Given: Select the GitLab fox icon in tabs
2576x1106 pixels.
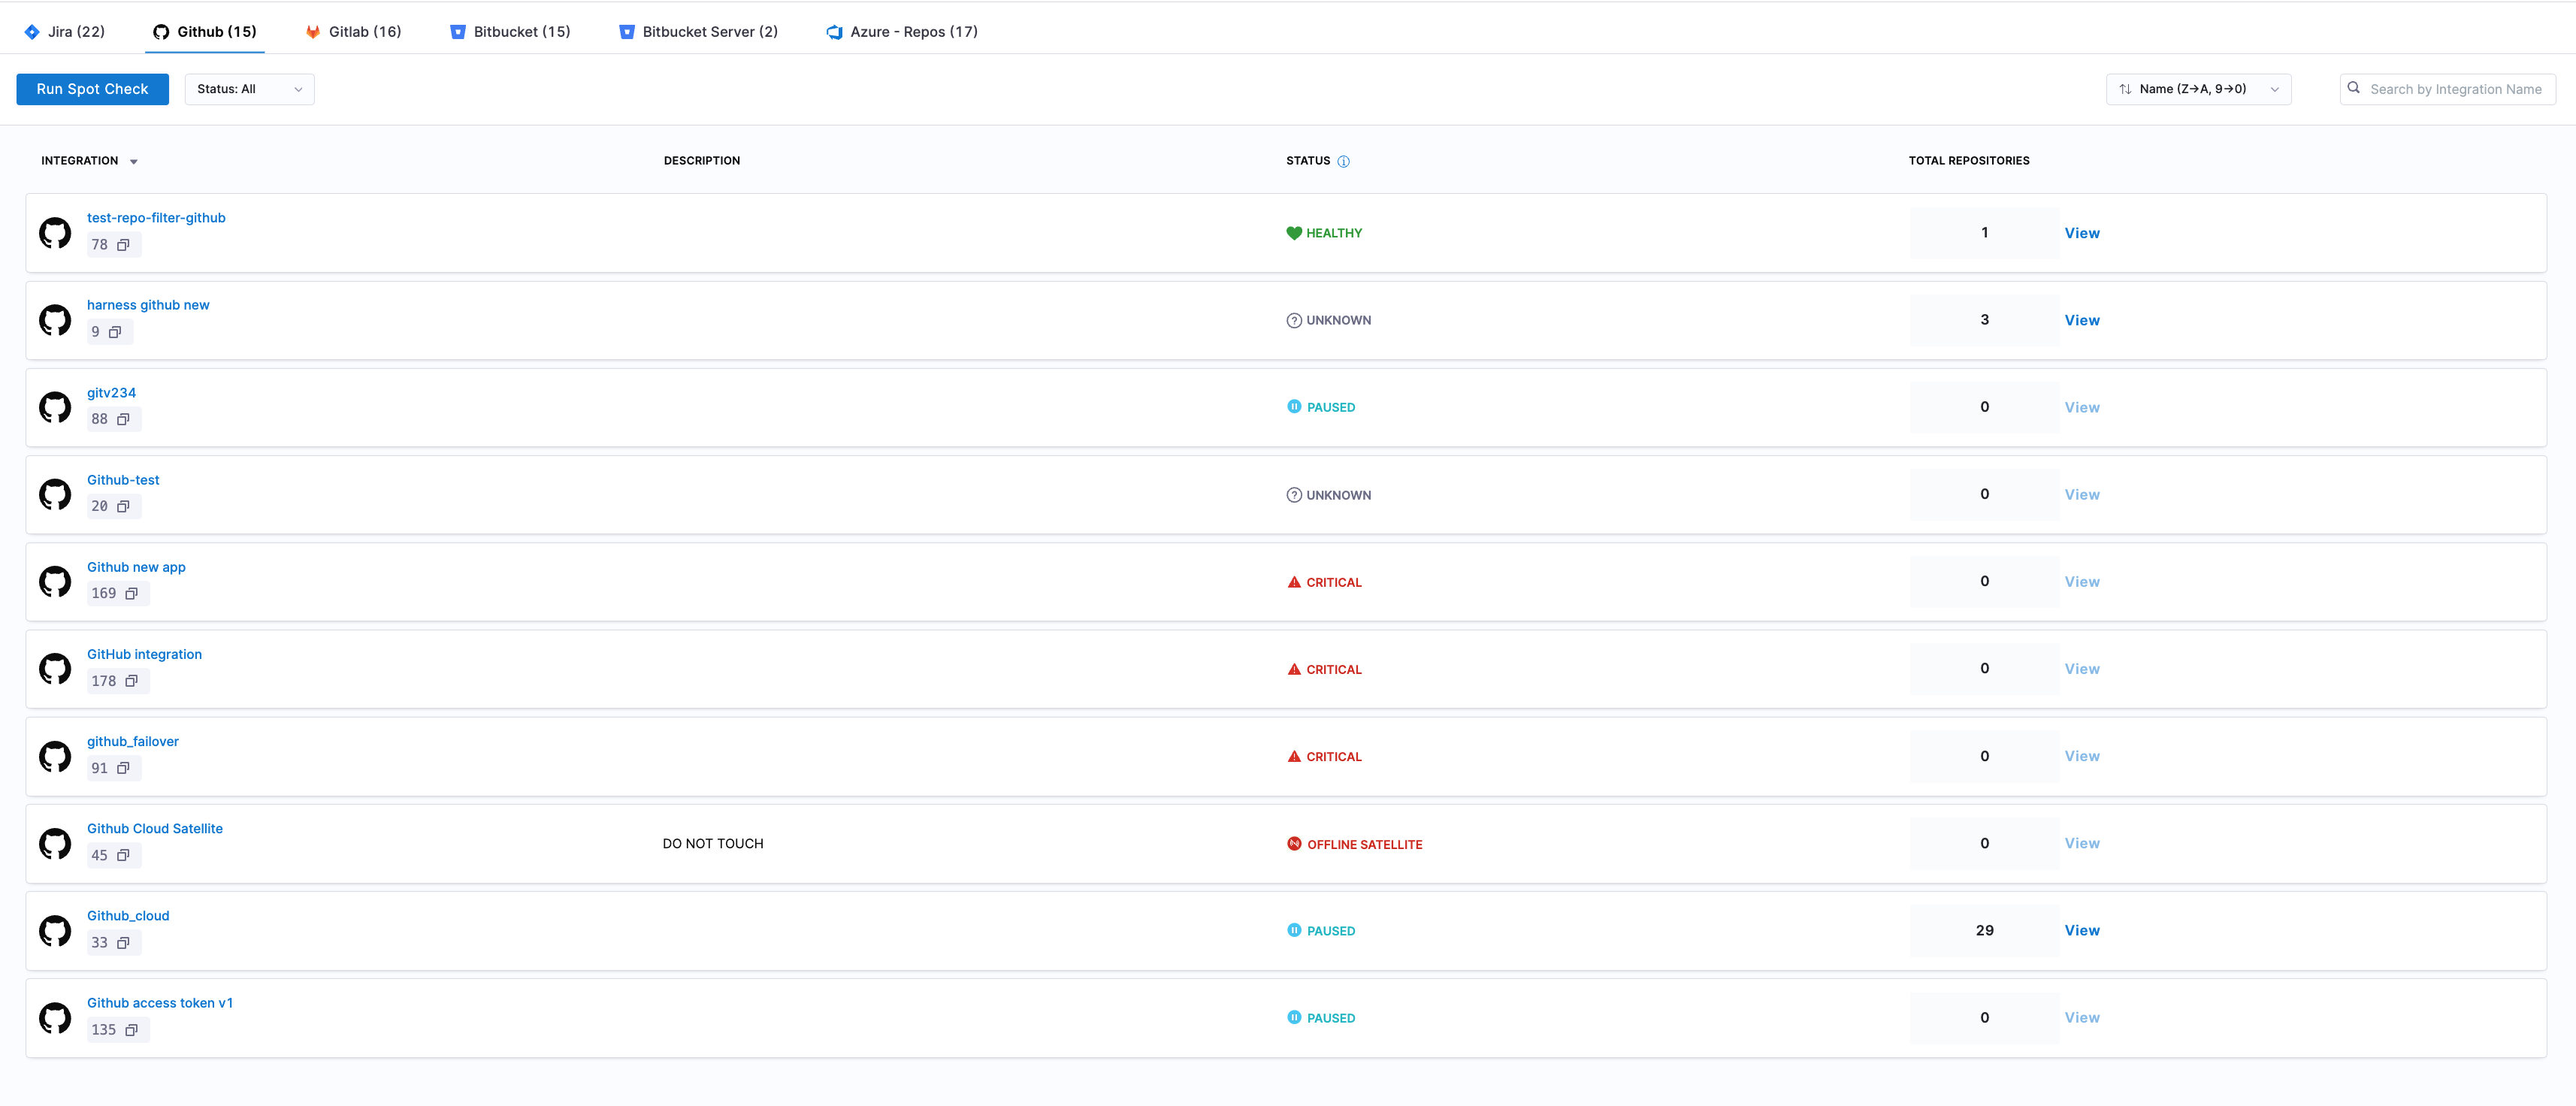Looking at the screenshot, I should coord(312,31).
